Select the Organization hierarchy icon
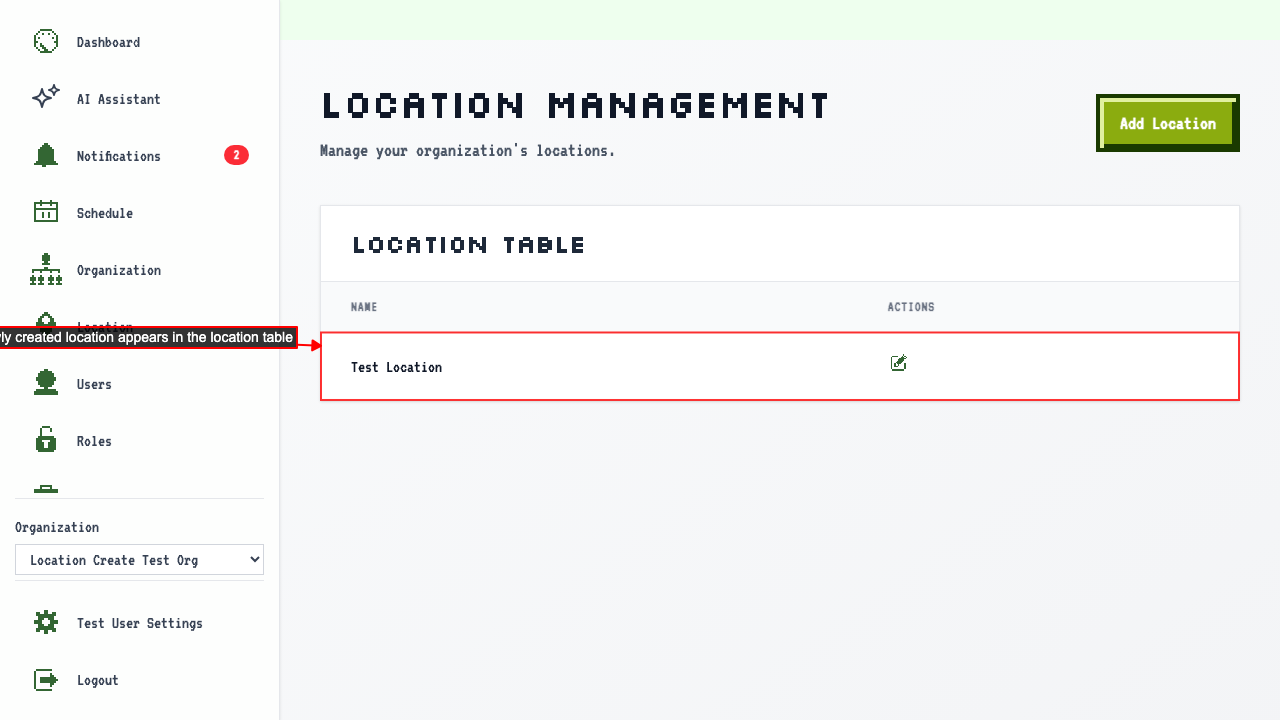 [x=46, y=270]
